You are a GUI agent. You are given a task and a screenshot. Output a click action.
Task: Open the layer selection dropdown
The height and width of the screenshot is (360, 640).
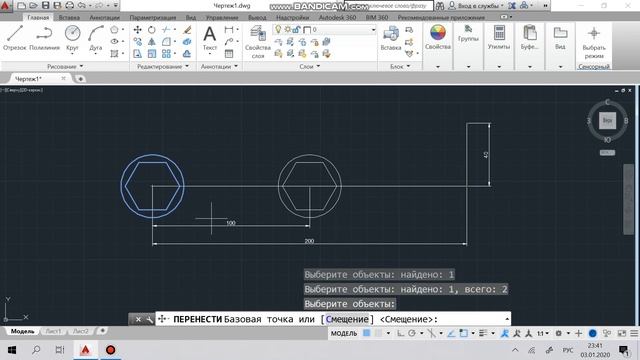[x=373, y=30]
